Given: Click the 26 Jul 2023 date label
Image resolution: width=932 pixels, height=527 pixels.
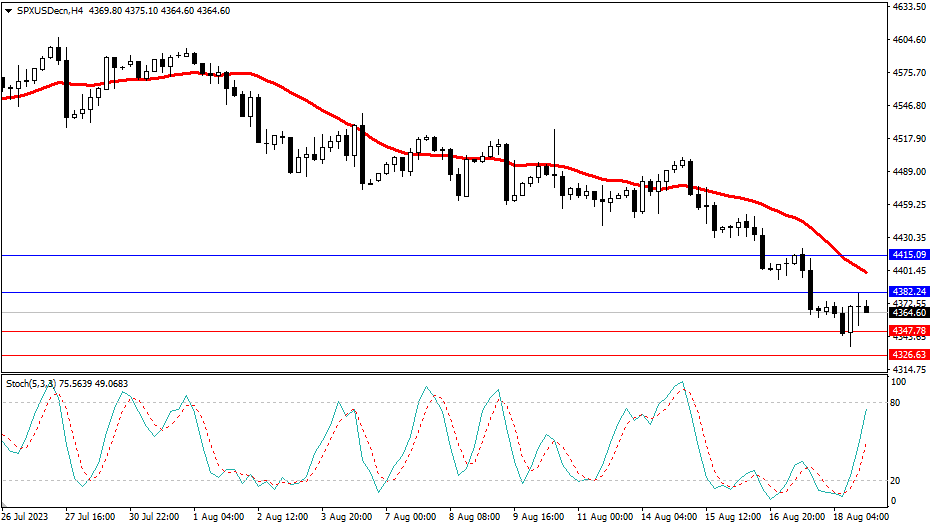Looking at the screenshot, I should point(26,518).
